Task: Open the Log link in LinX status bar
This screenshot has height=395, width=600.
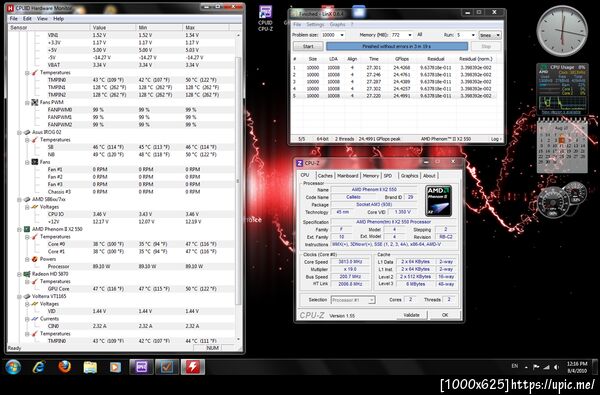Action: click(496, 139)
